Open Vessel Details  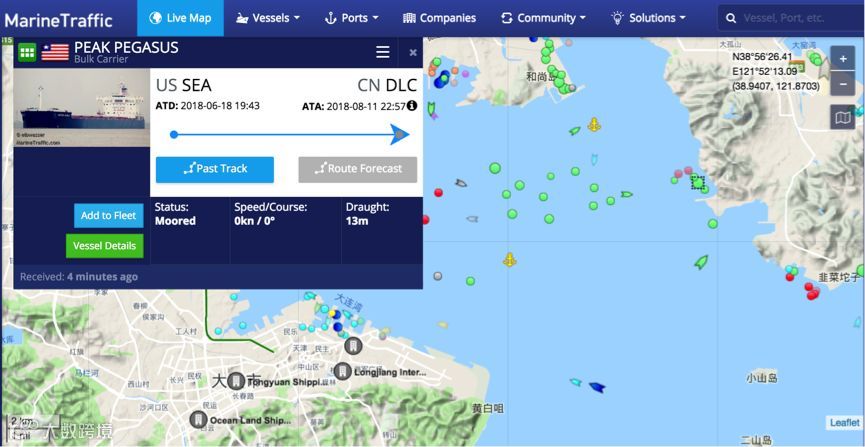104,246
